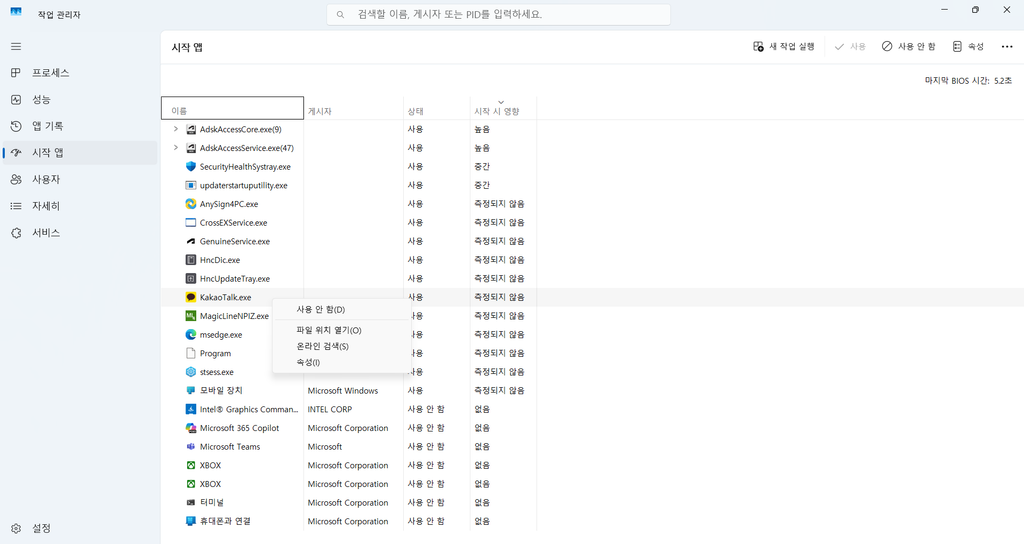The image size is (1024, 544).
Task: Click the SecurityHealthSystray shield icon
Action: click(191, 167)
